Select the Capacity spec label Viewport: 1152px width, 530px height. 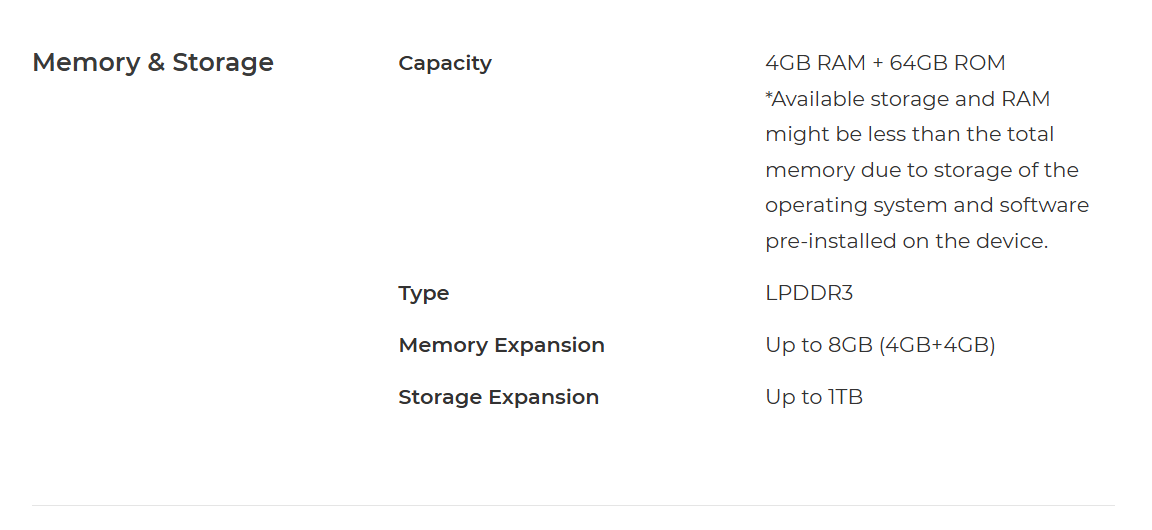444,64
